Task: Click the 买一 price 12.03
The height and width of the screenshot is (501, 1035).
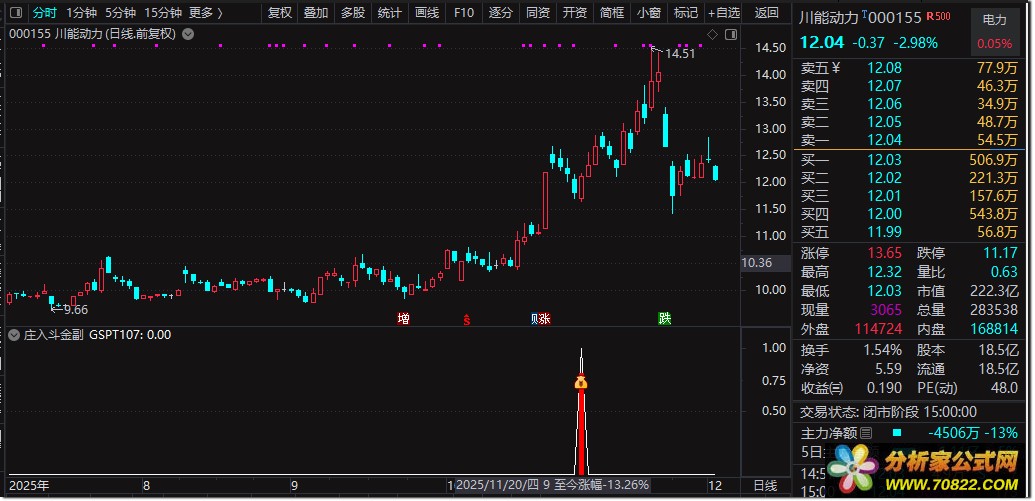Action: [x=885, y=160]
